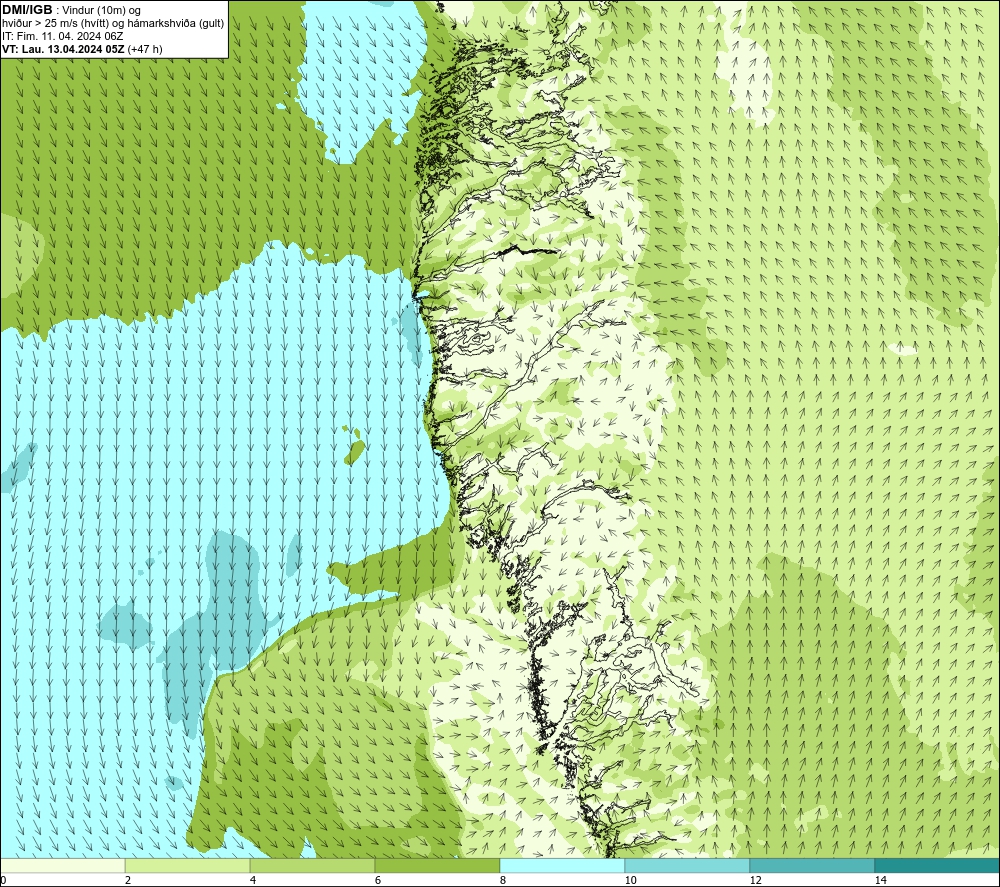Click the "VT: Lau. 13.04.2024 05Z" valid time
The height and width of the screenshot is (887, 1000).
tap(64, 49)
